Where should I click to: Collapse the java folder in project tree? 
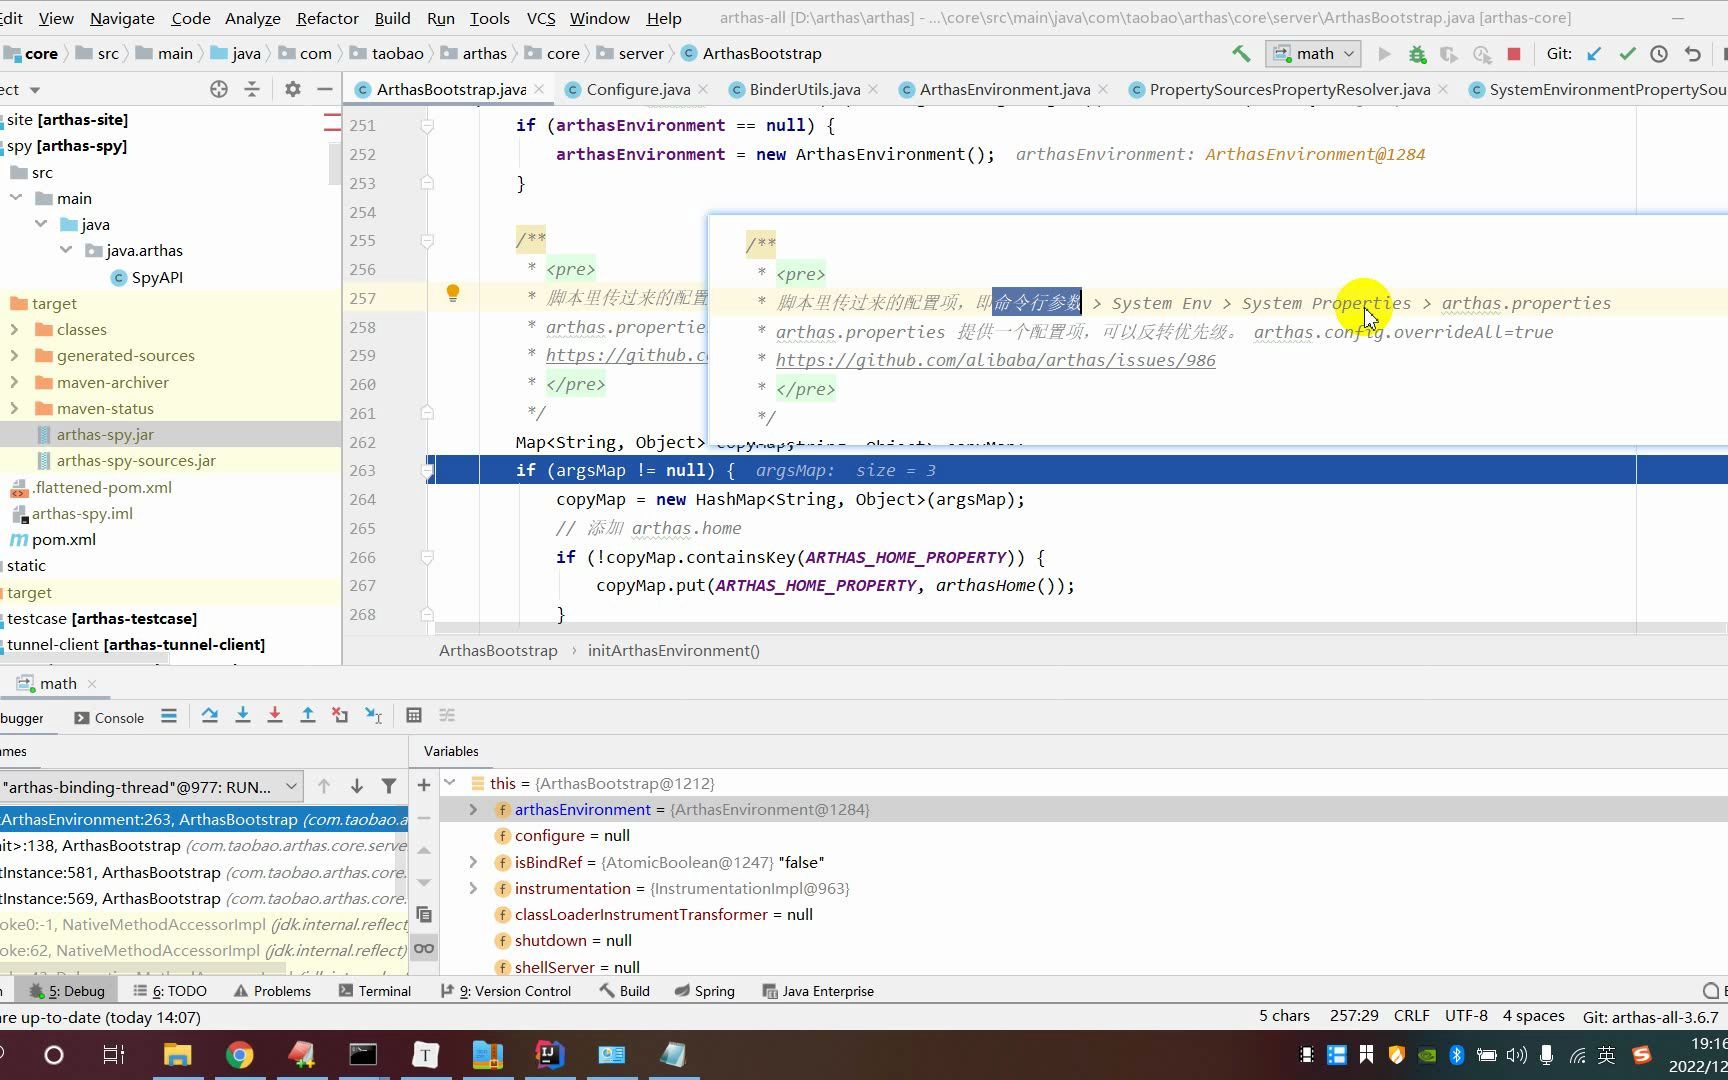coord(41,224)
